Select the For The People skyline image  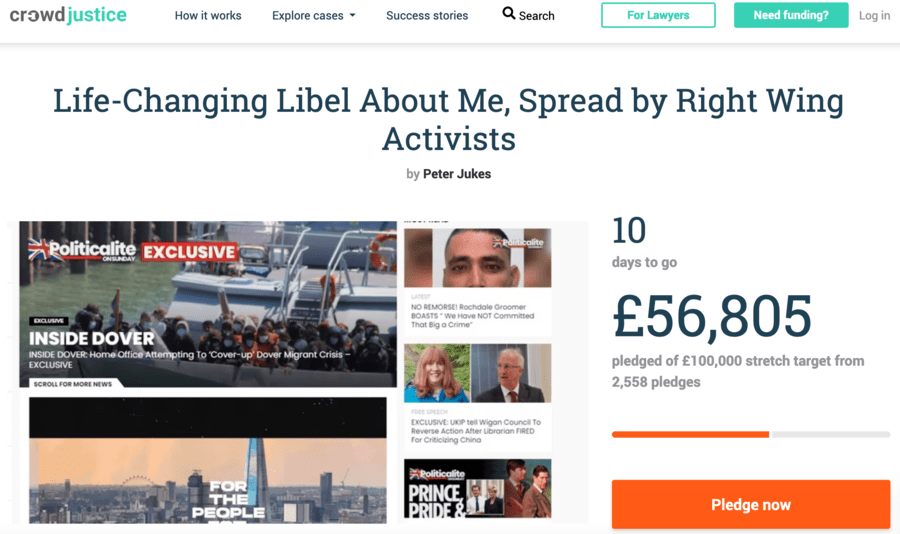[208, 461]
